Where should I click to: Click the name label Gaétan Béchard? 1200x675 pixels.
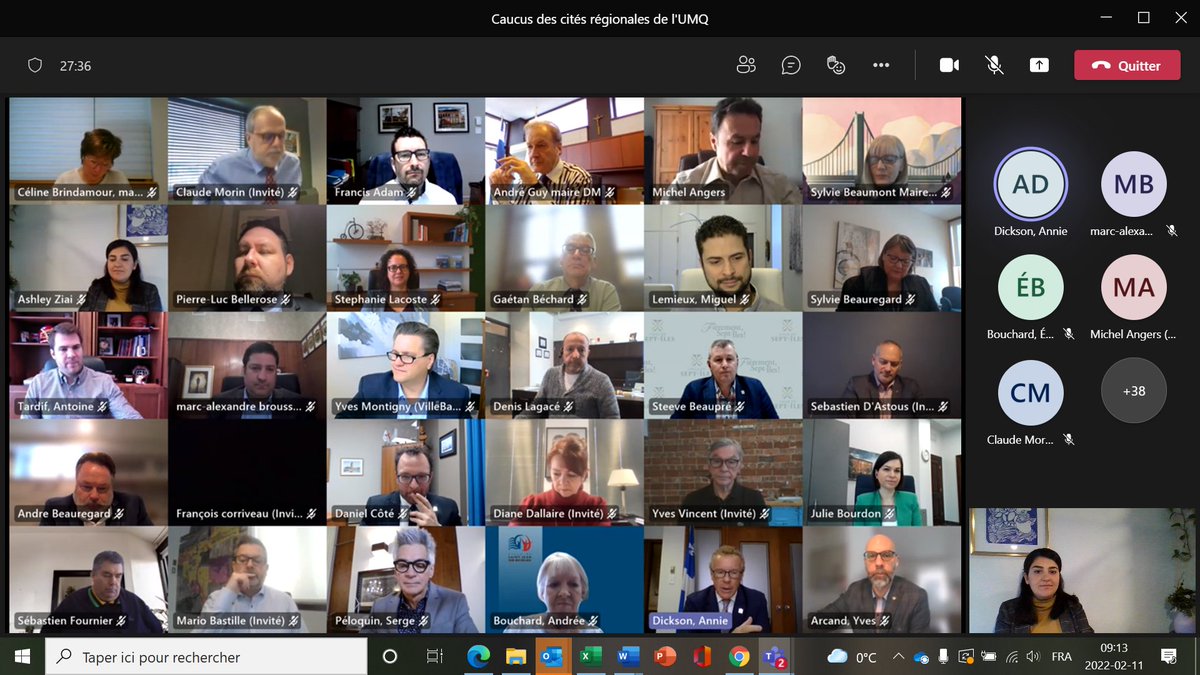[x=533, y=299]
